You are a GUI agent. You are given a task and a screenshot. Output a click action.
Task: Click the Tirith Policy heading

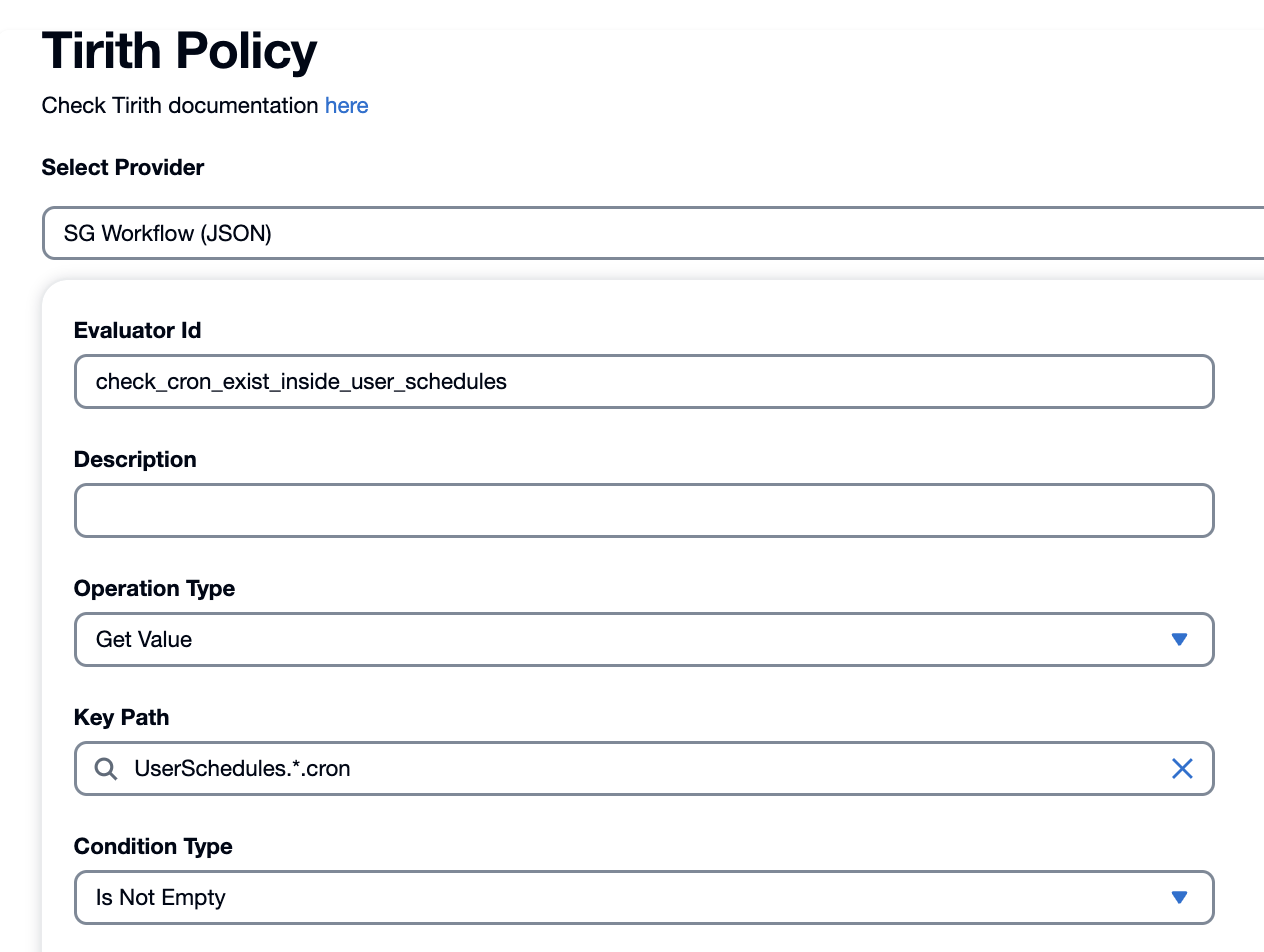179,52
